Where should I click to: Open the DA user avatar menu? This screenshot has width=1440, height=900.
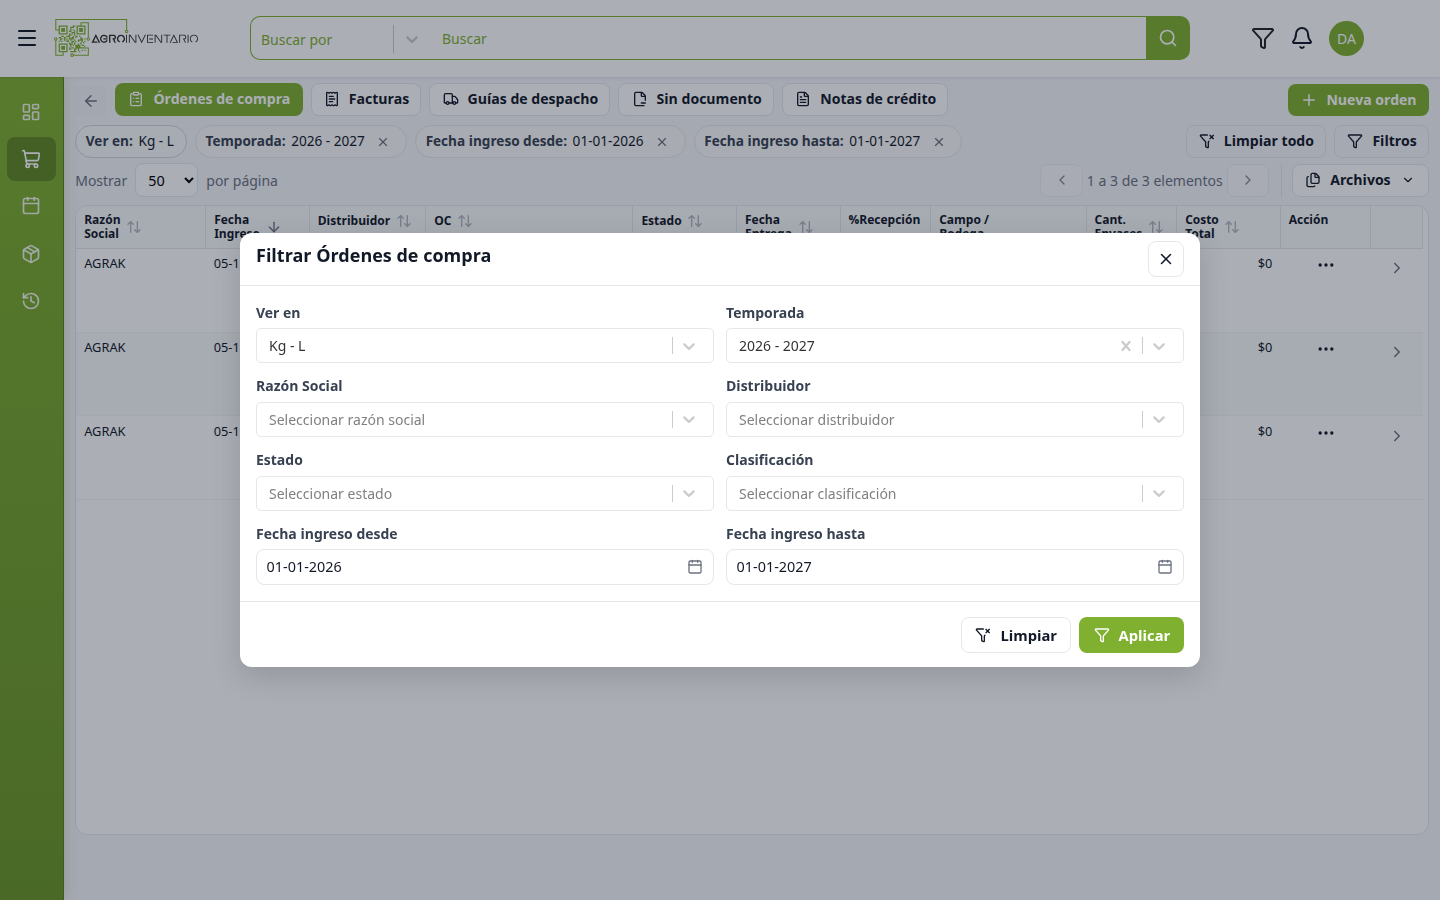click(x=1346, y=39)
